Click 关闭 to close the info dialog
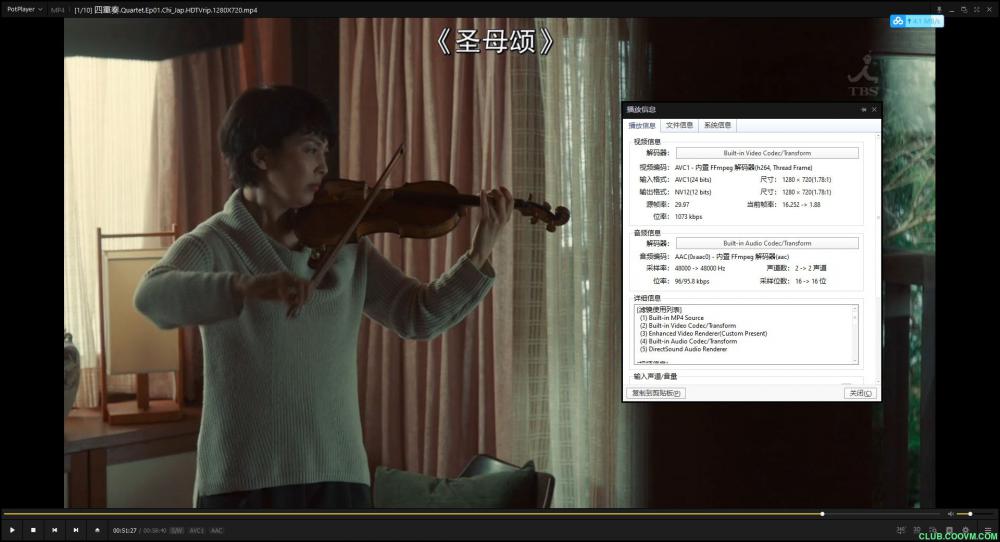 [x=859, y=393]
